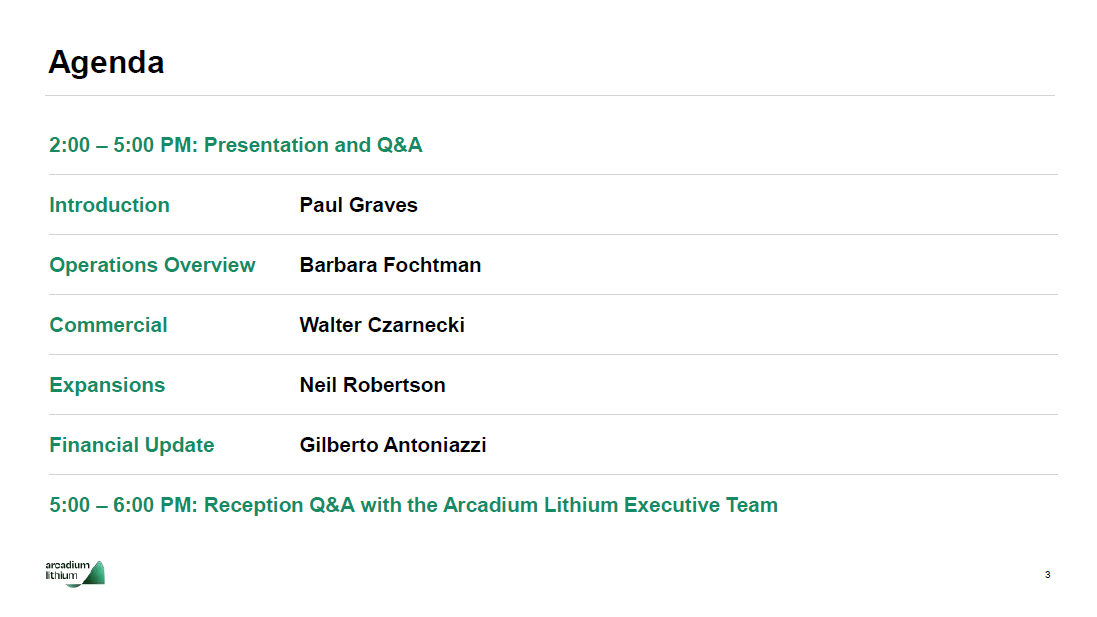Click the horizontal rule below the Agenda title
The image size is (1097, 617).
point(550,96)
